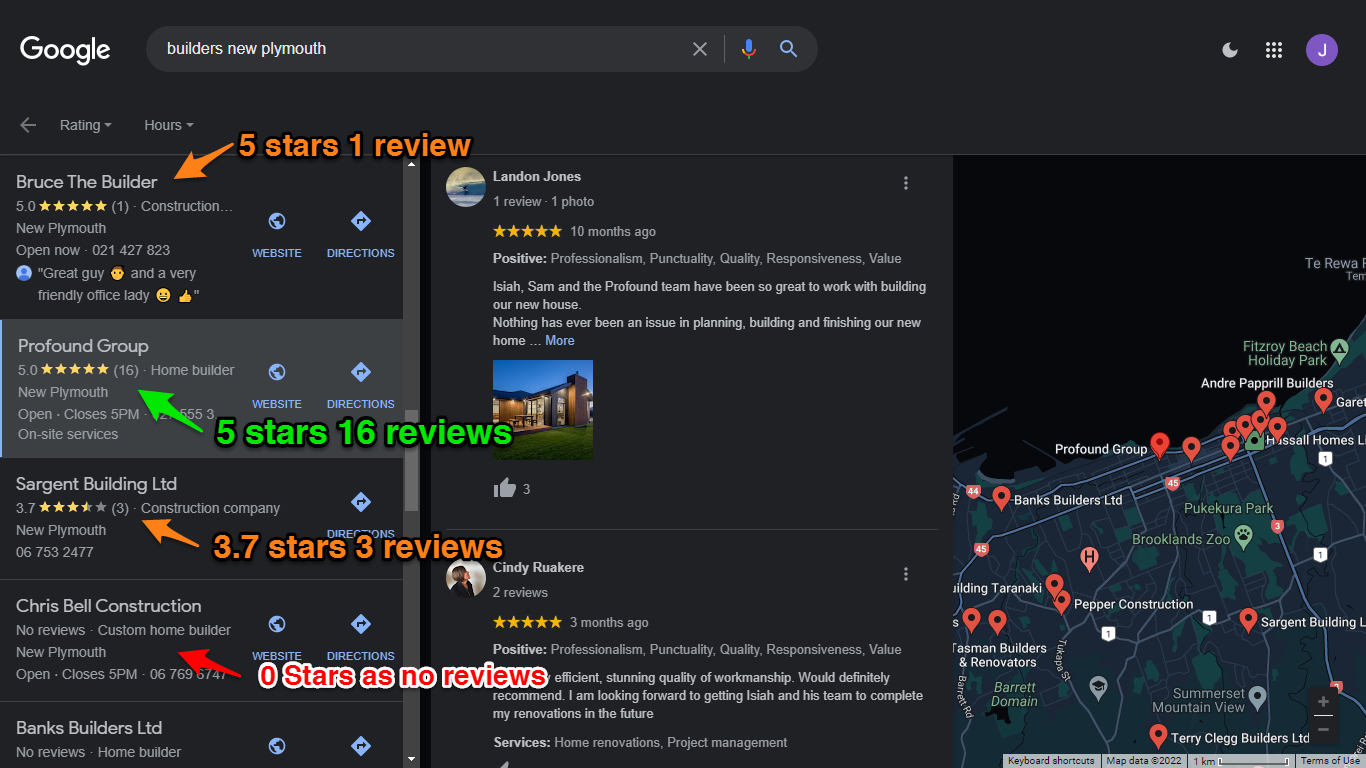Open reviewer name Cindy Ruakere
1366x768 pixels.
point(538,567)
